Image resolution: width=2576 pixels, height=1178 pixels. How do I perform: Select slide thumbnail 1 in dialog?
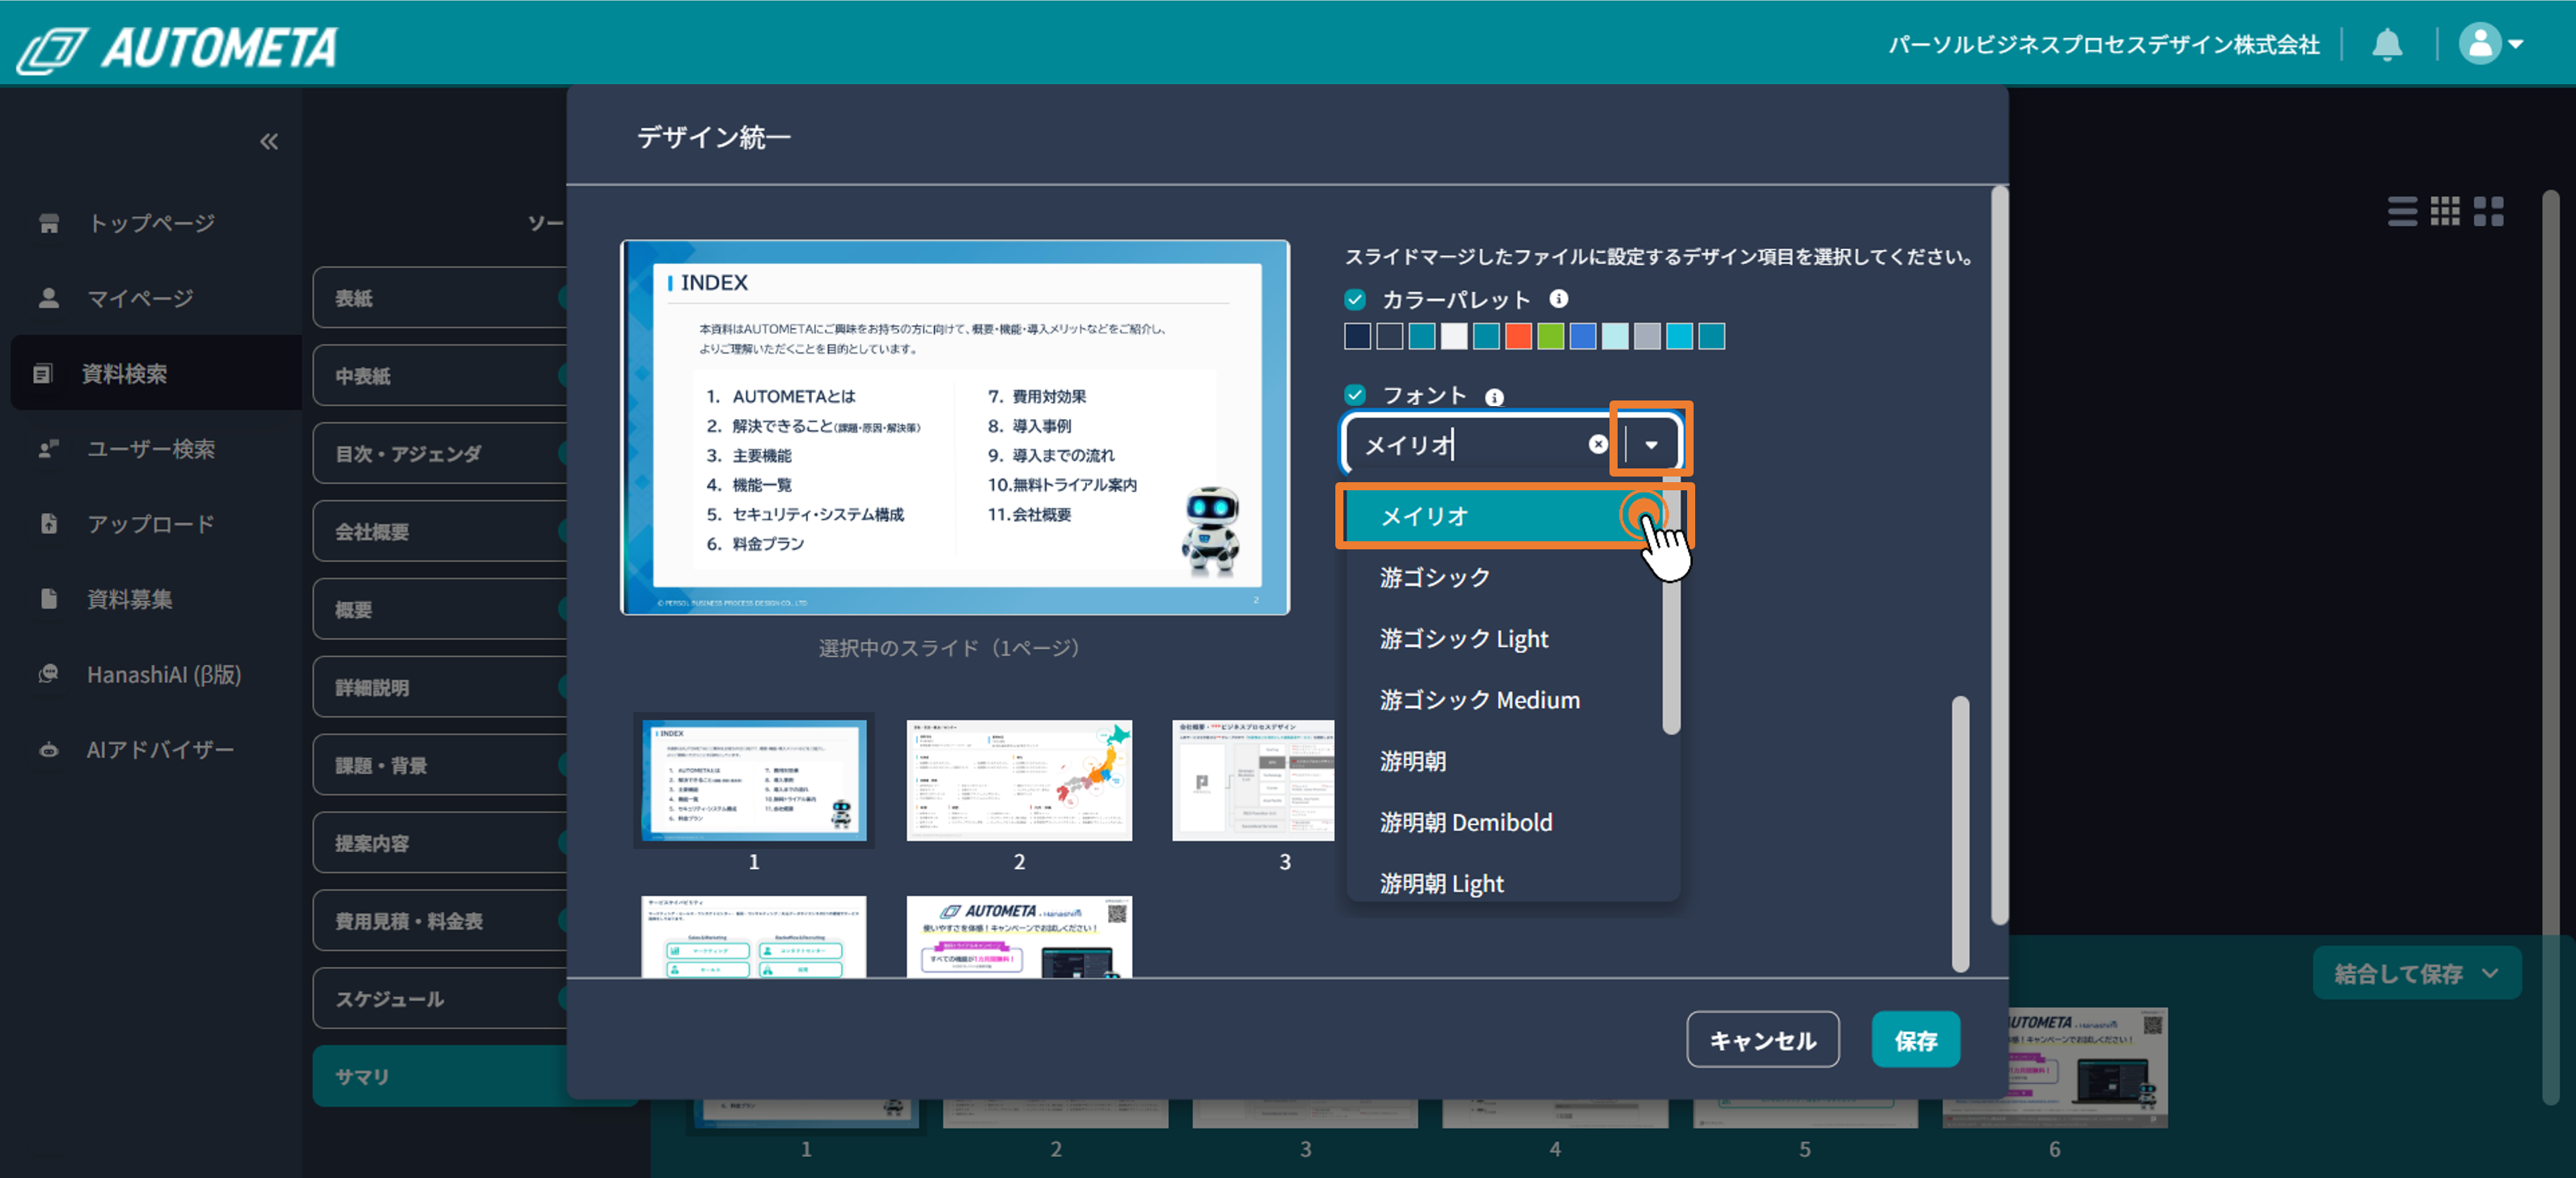point(754,780)
